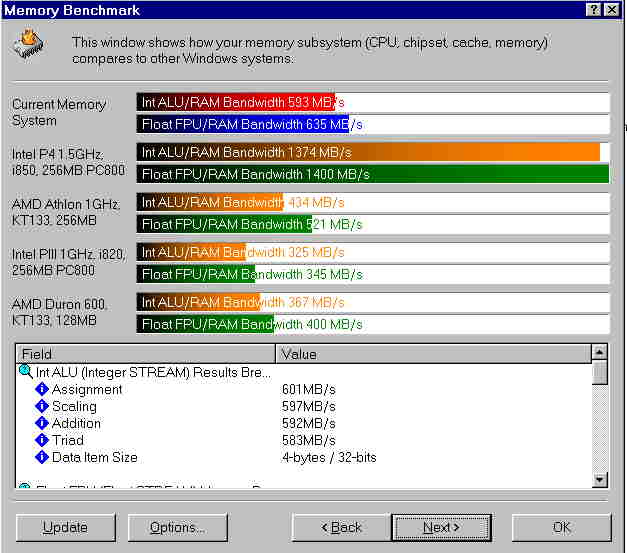Click the info icon next to Scaling
The height and width of the screenshot is (553, 627).
tap(42, 406)
